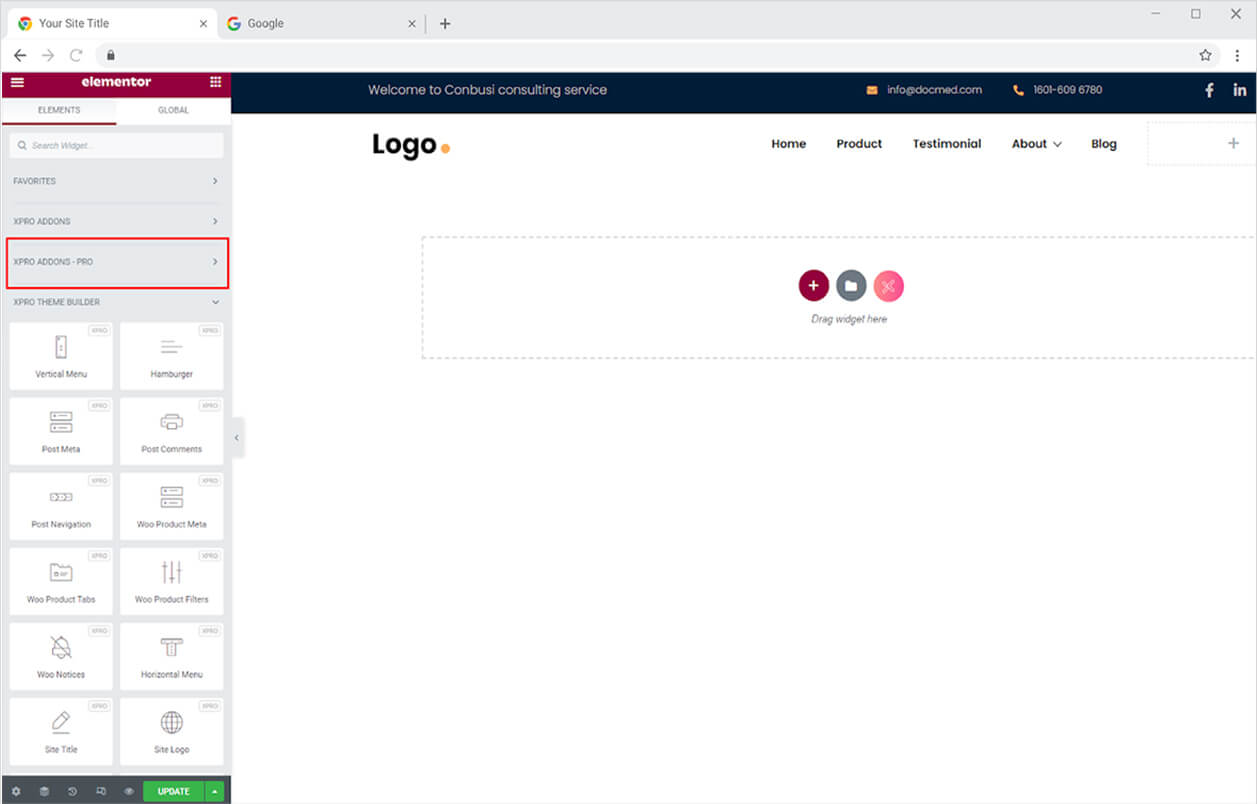
Task: Click the green Update button
Action: click(x=174, y=791)
